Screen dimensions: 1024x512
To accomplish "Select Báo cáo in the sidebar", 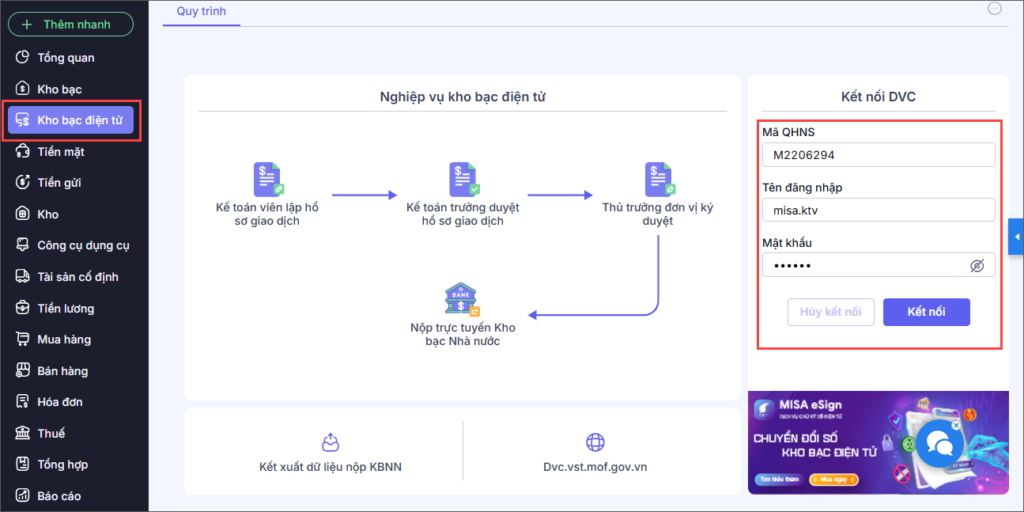I will (59, 496).
